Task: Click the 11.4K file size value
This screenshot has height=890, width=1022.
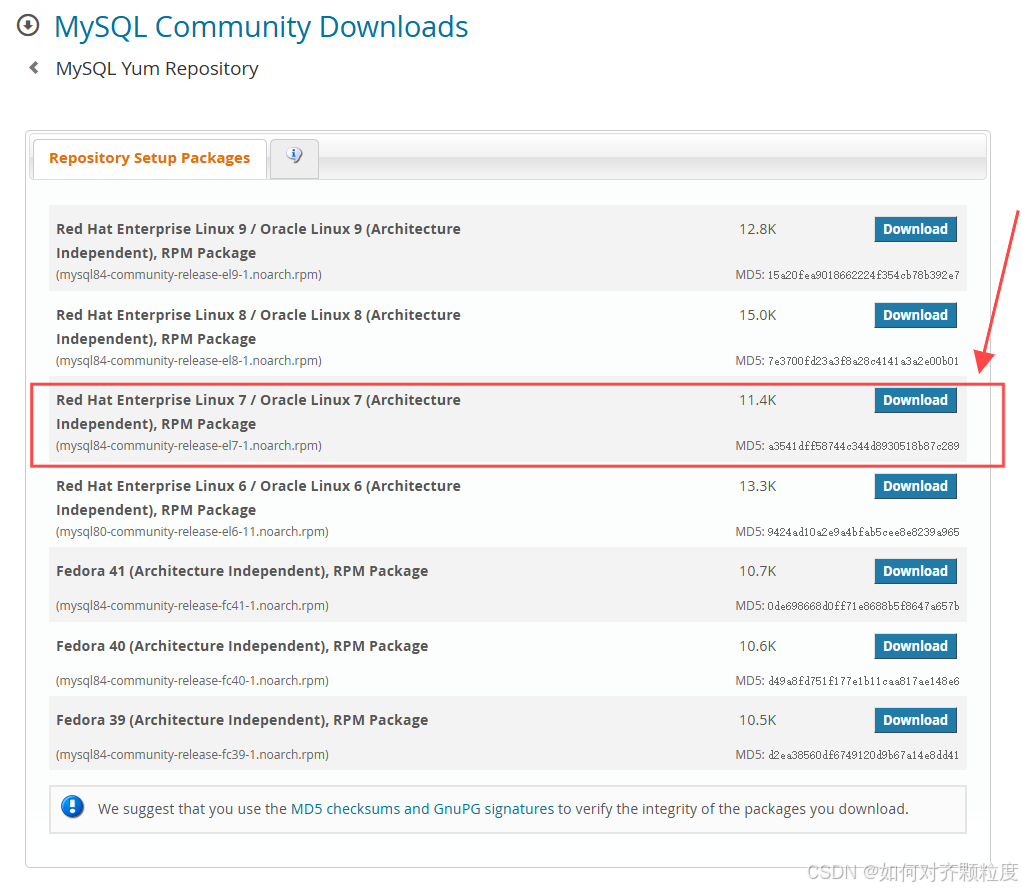Action: coord(757,400)
